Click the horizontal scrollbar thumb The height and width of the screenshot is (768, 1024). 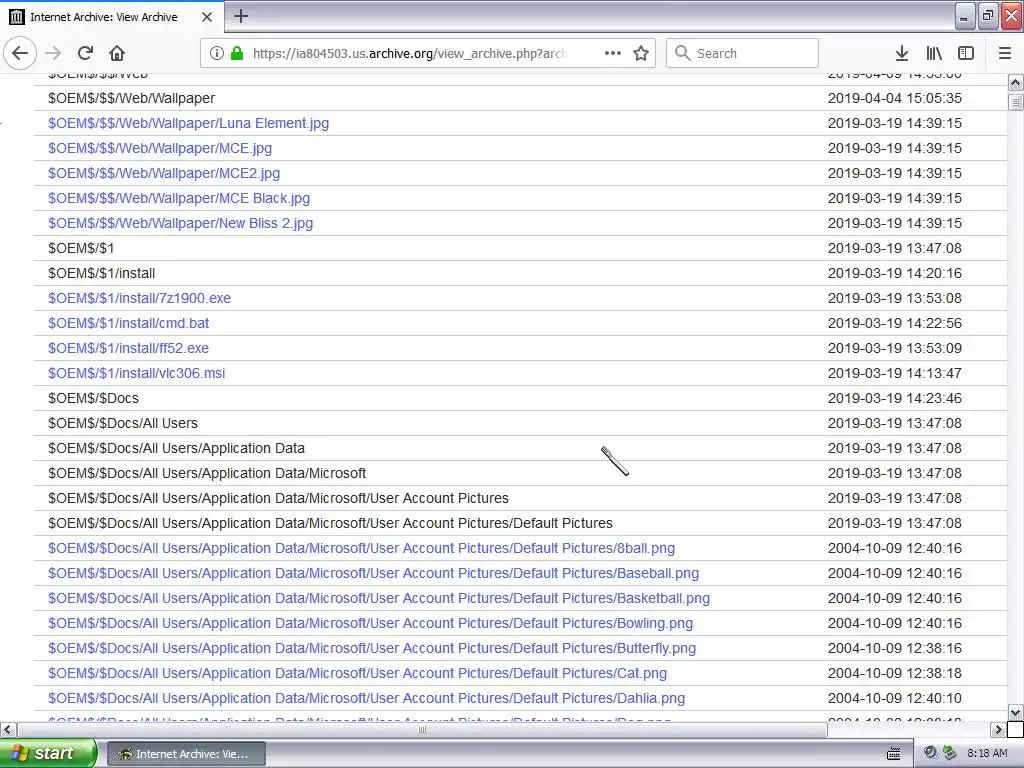[422, 729]
